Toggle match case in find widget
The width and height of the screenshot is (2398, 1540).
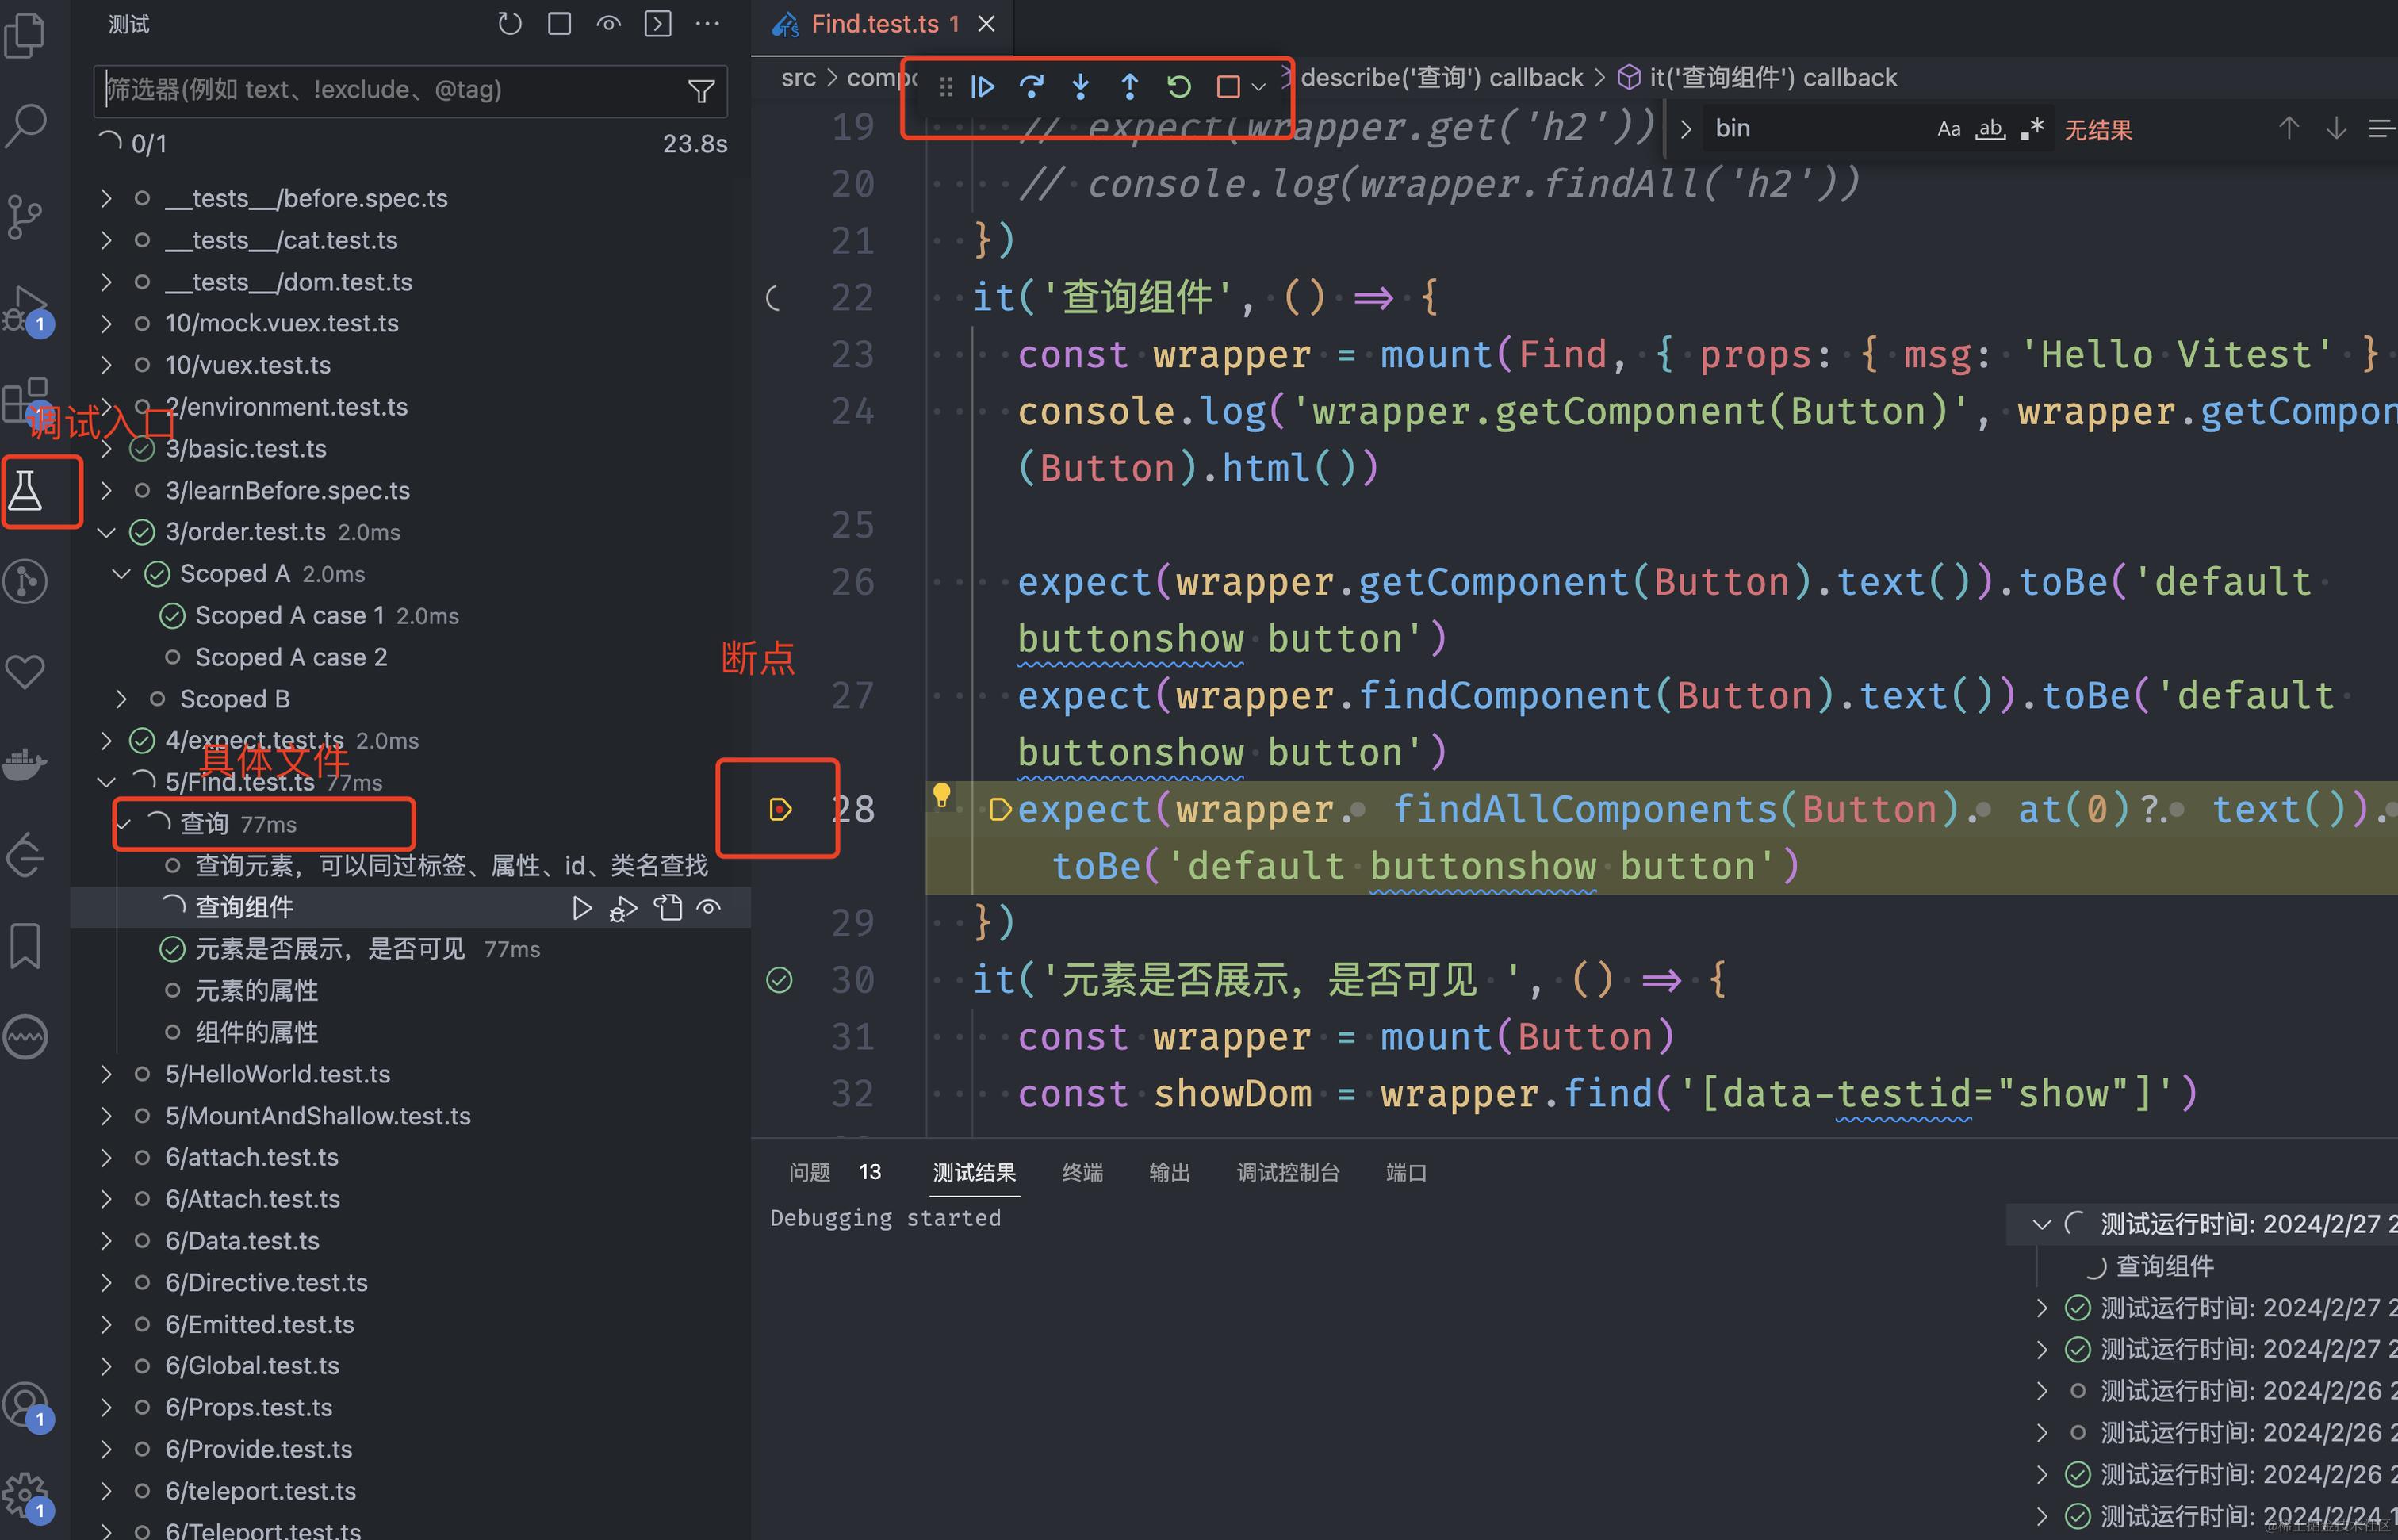(1948, 129)
